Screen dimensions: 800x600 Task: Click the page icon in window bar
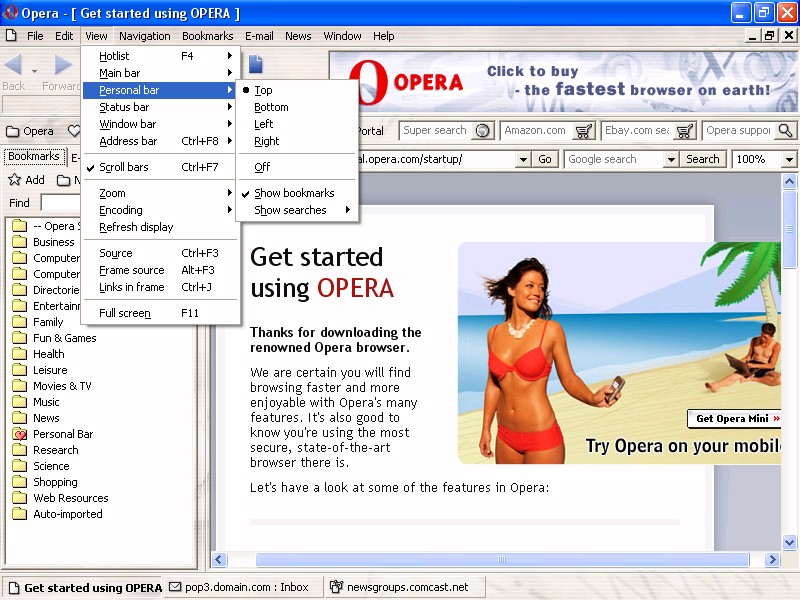pos(14,588)
